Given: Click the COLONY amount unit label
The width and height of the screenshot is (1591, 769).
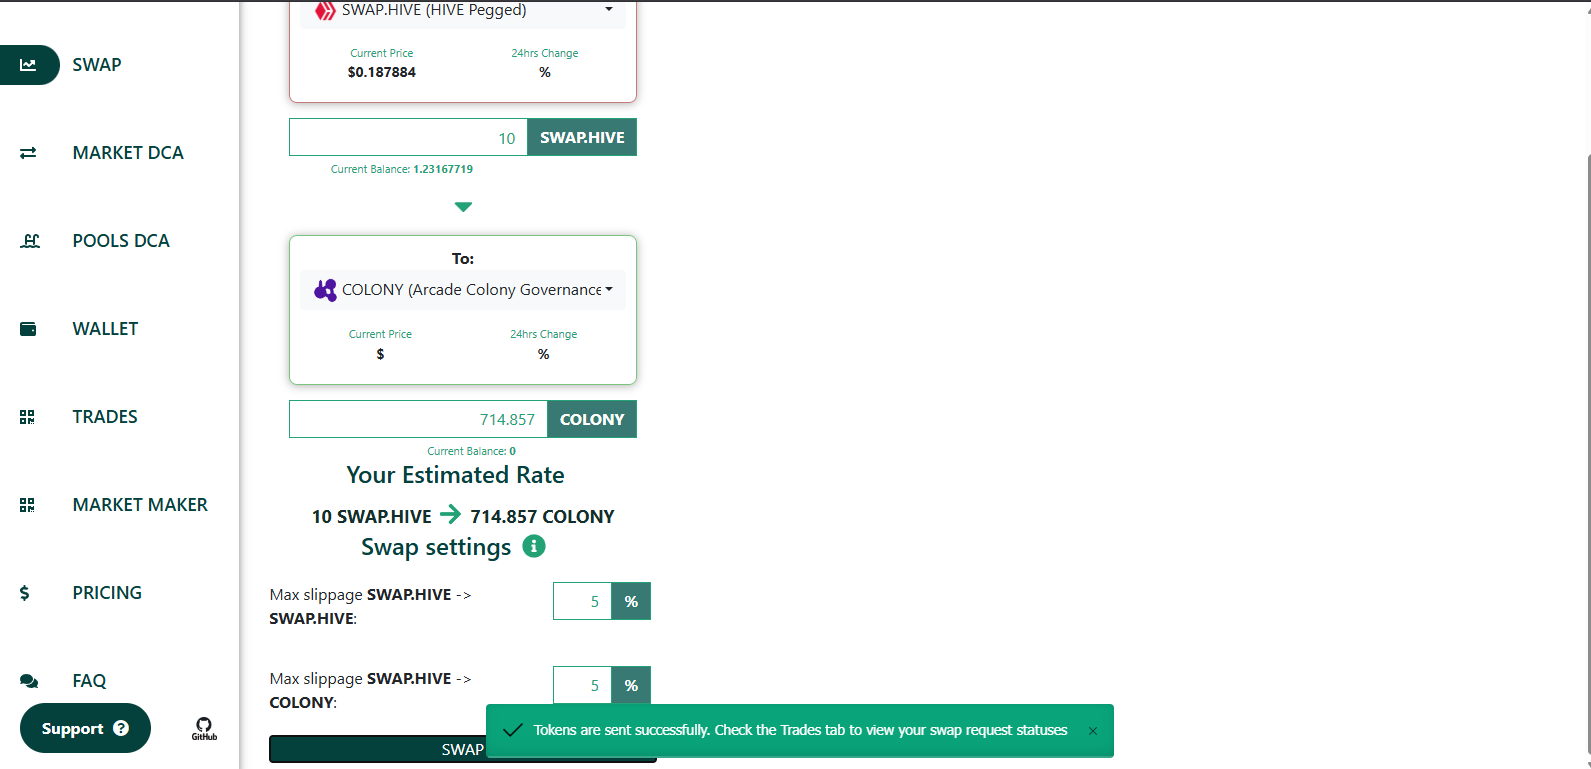Looking at the screenshot, I should click(x=592, y=419).
